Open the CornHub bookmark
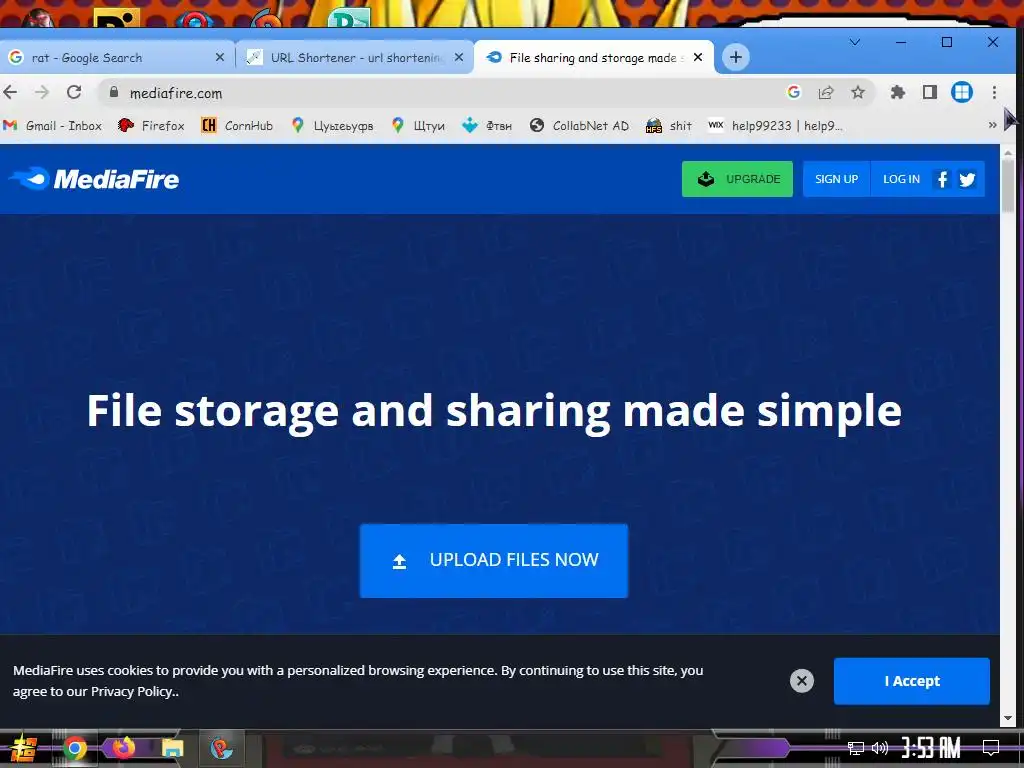Screen dimensions: 1024x768 pos(237,125)
